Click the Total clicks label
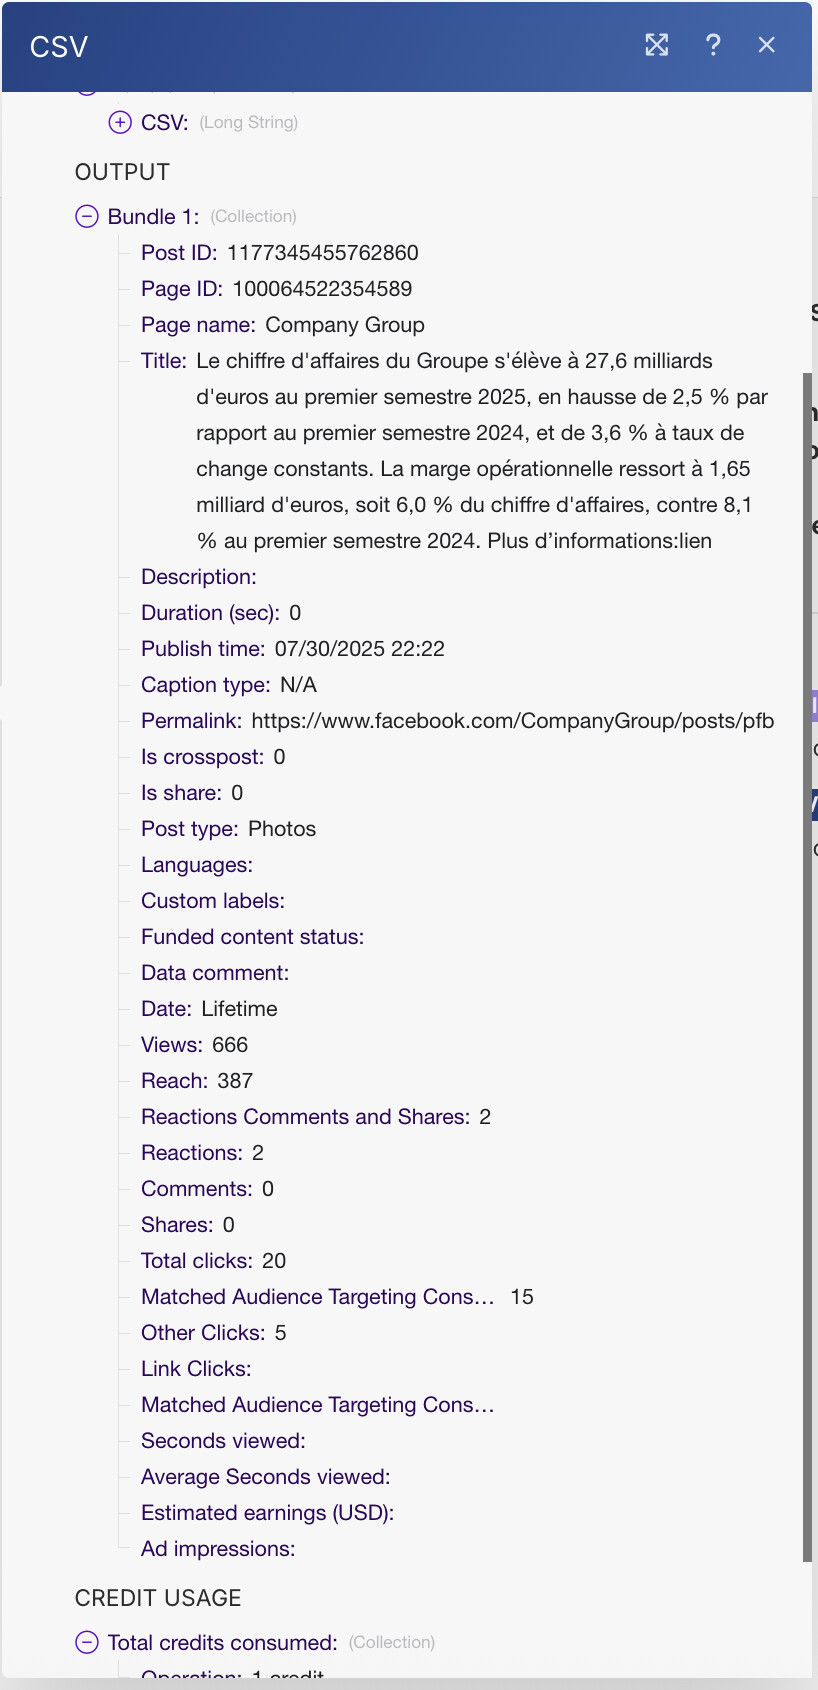 tap(196, 1261)
